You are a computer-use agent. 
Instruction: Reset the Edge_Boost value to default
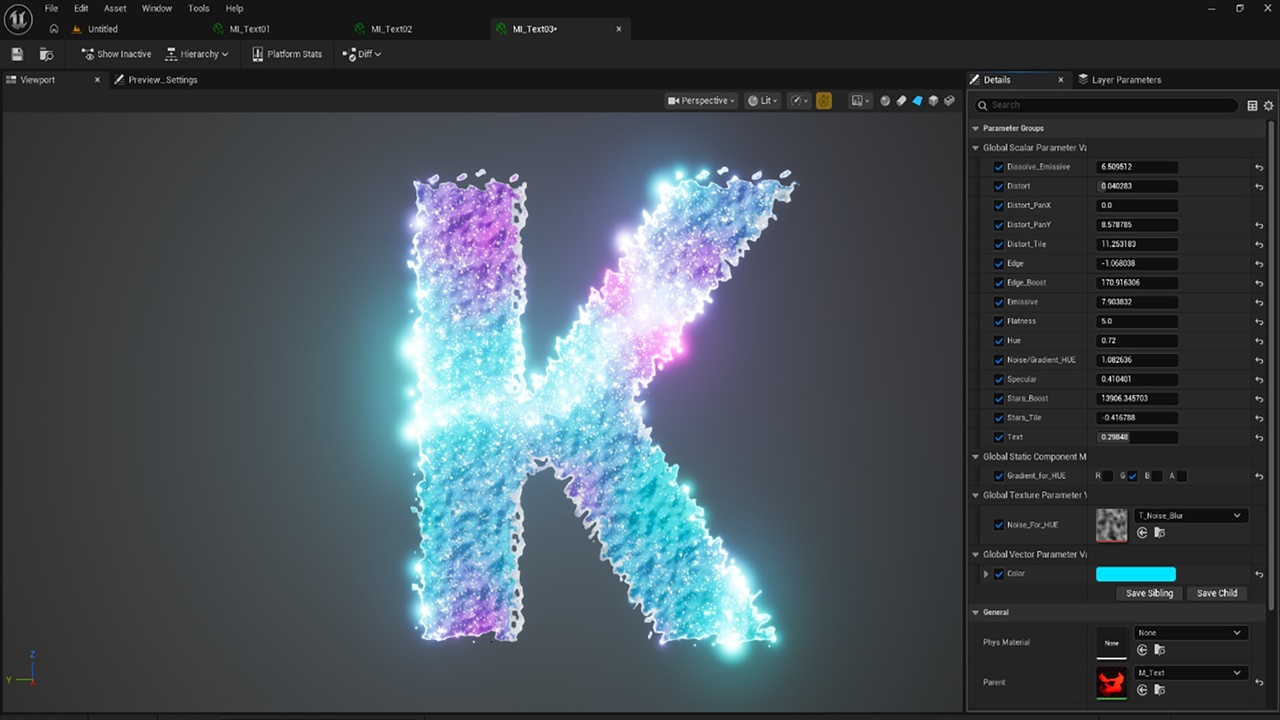click(x=1259, y=283)
